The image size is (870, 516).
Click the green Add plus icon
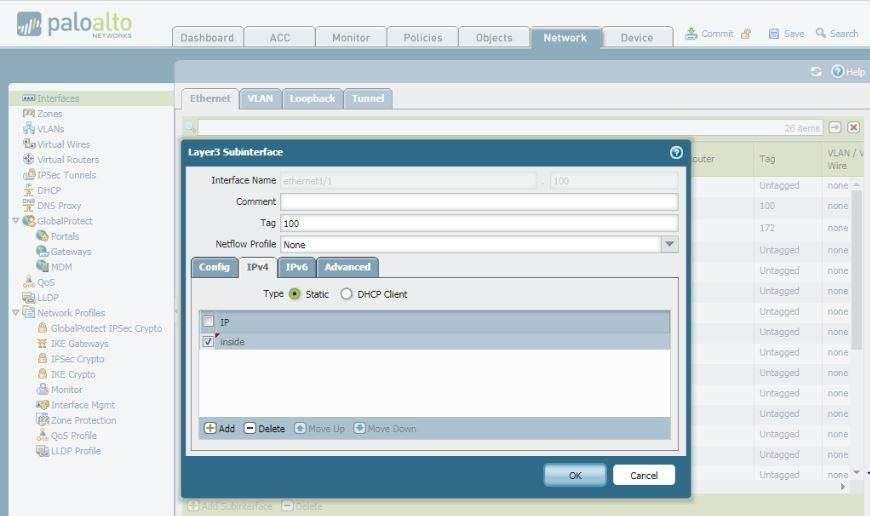[210, 428]
